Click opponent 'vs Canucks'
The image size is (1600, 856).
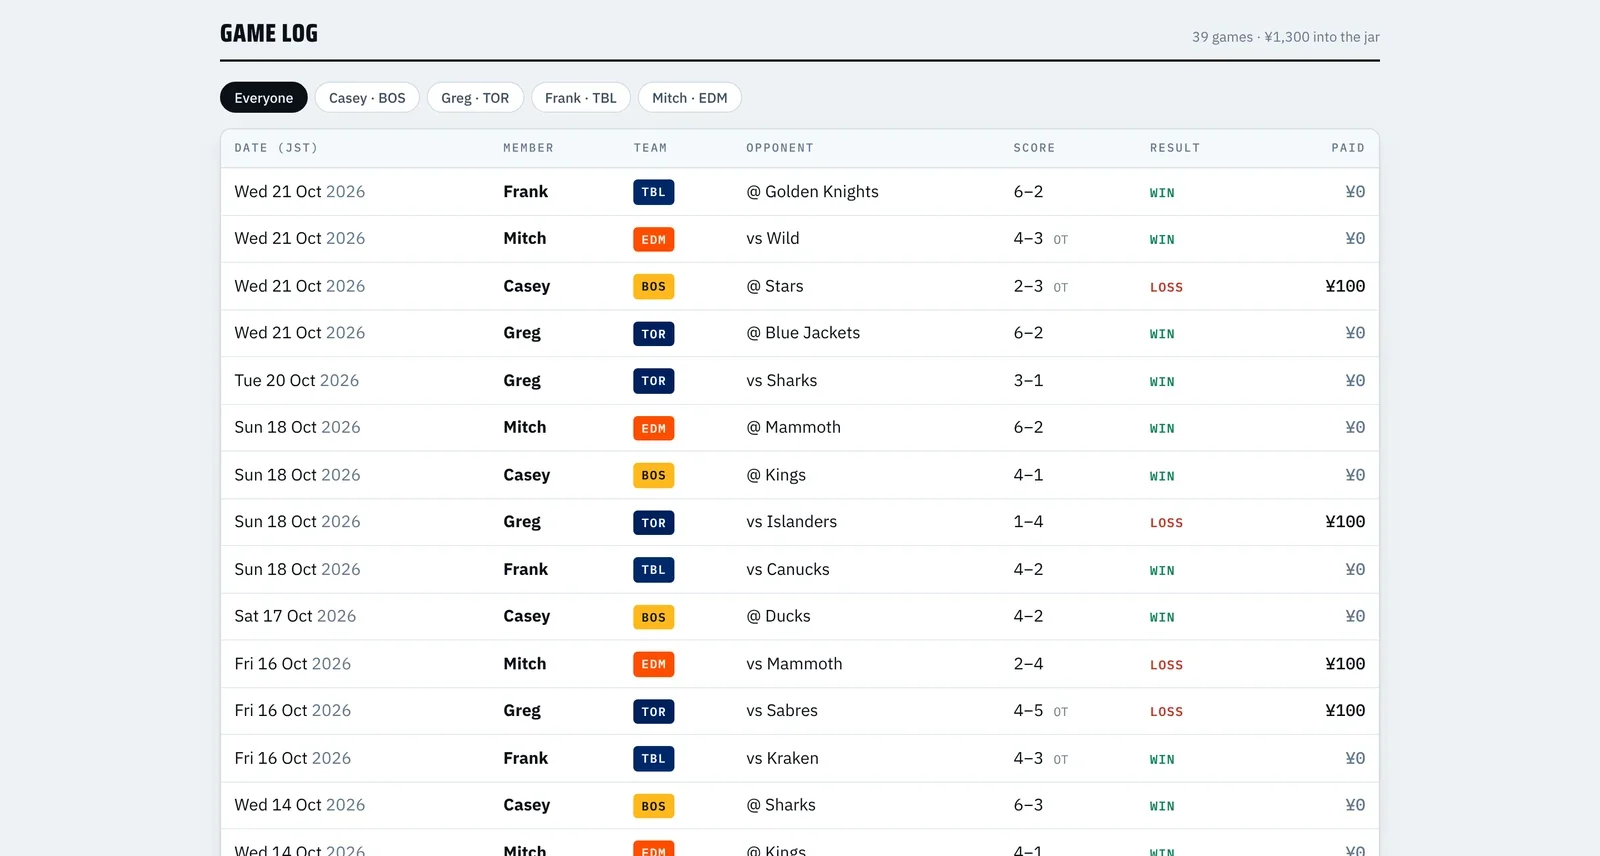point(788,570)
